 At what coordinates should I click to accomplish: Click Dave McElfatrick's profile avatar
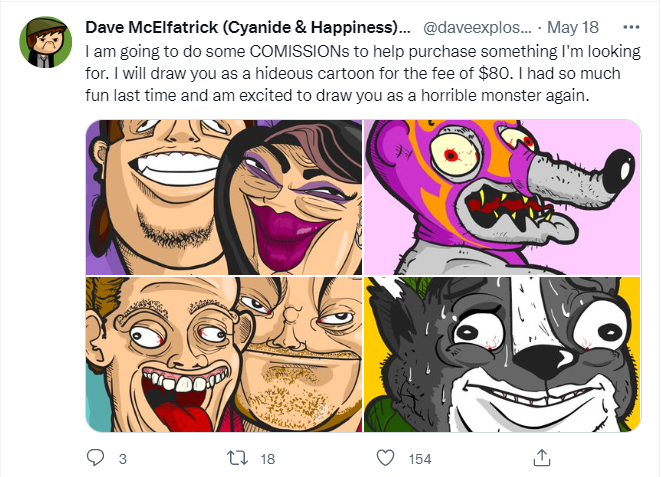[46, 42]
